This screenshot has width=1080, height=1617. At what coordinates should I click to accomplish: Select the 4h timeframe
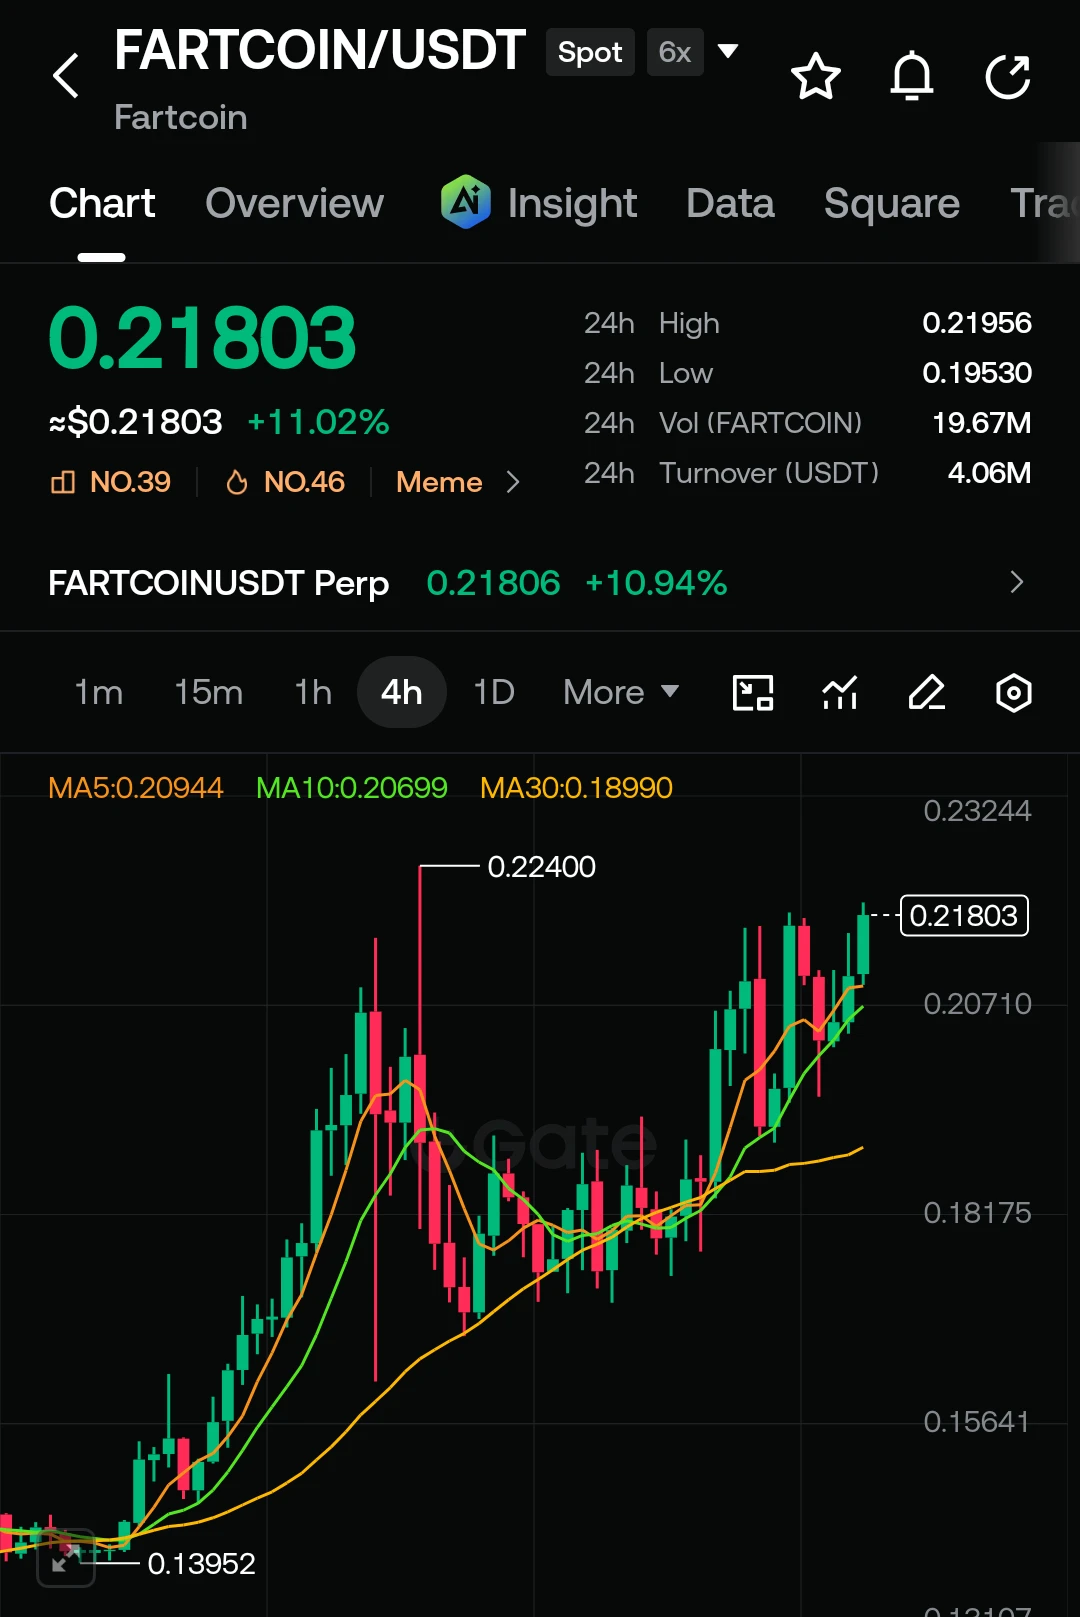(402, 692)
